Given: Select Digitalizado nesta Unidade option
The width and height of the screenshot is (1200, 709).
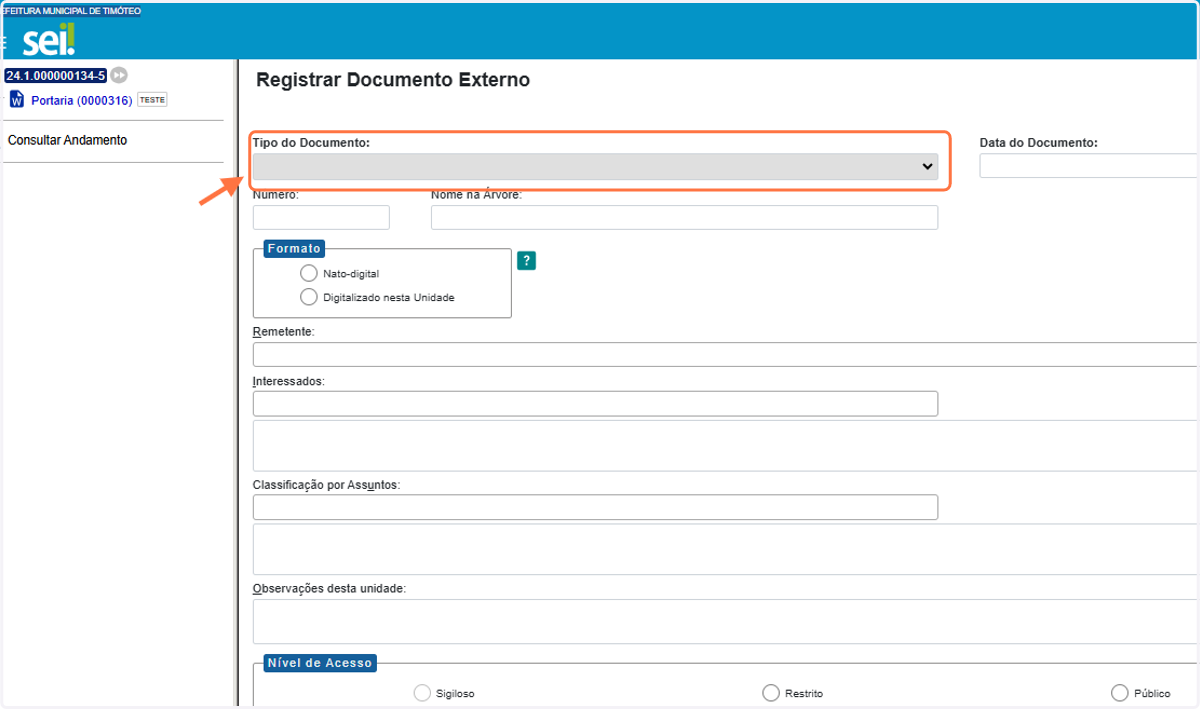Looking at the screenshot, I should pyautogui.click(x=308, y=297).
